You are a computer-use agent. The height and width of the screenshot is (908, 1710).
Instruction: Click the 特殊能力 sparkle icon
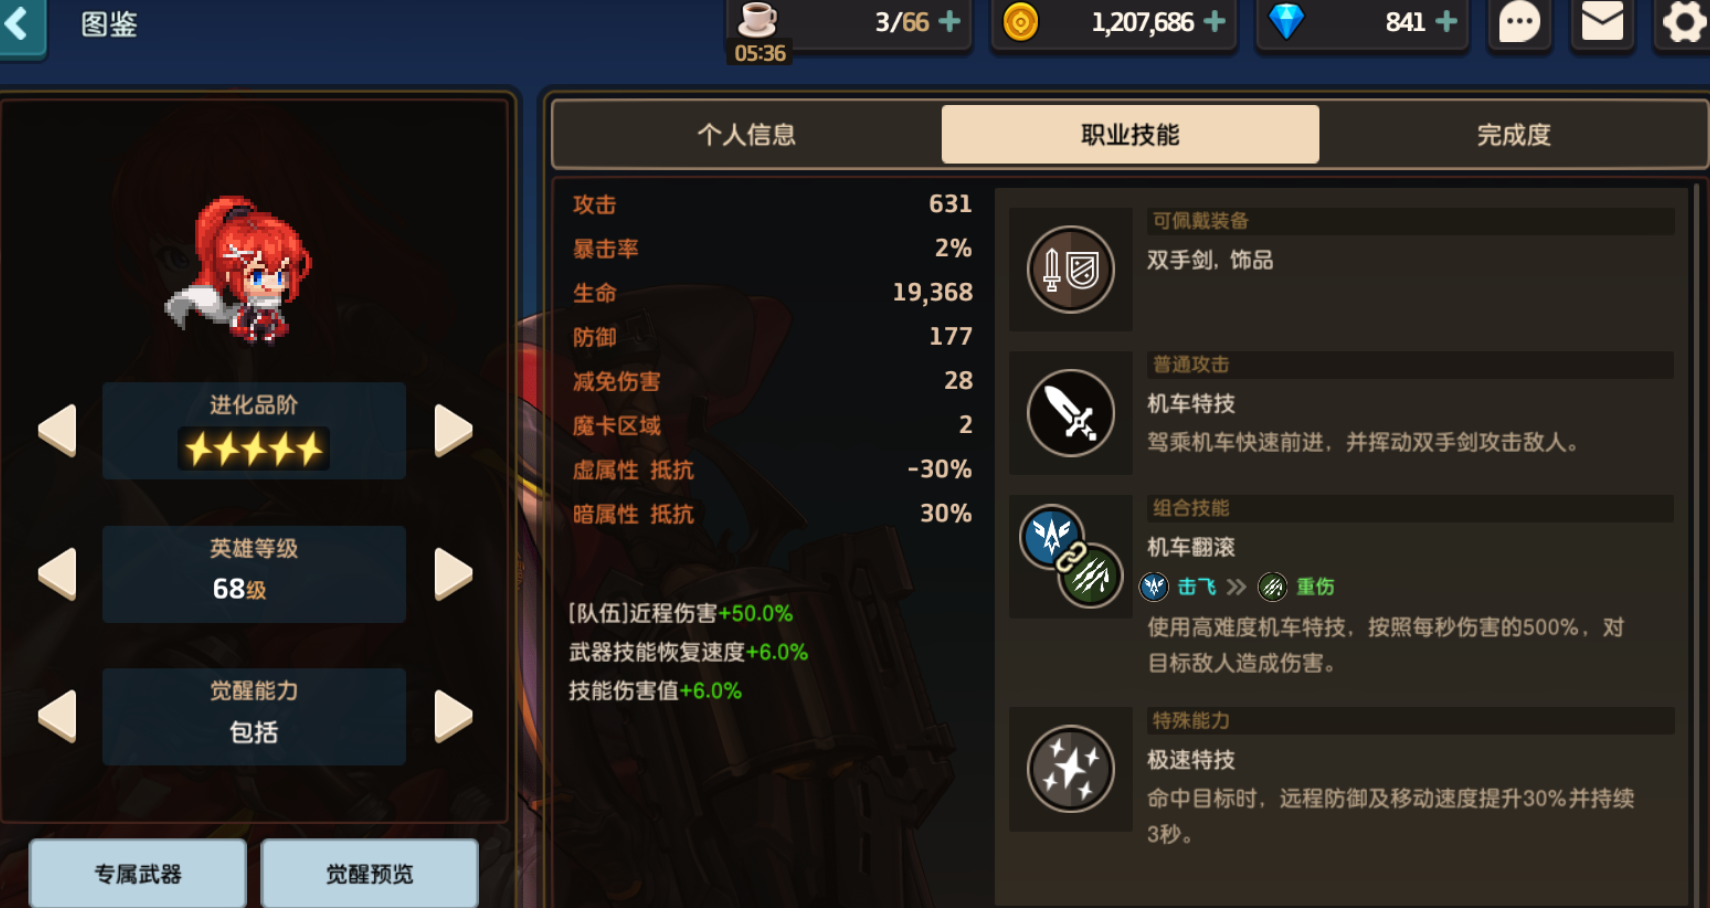point(1071,769)
